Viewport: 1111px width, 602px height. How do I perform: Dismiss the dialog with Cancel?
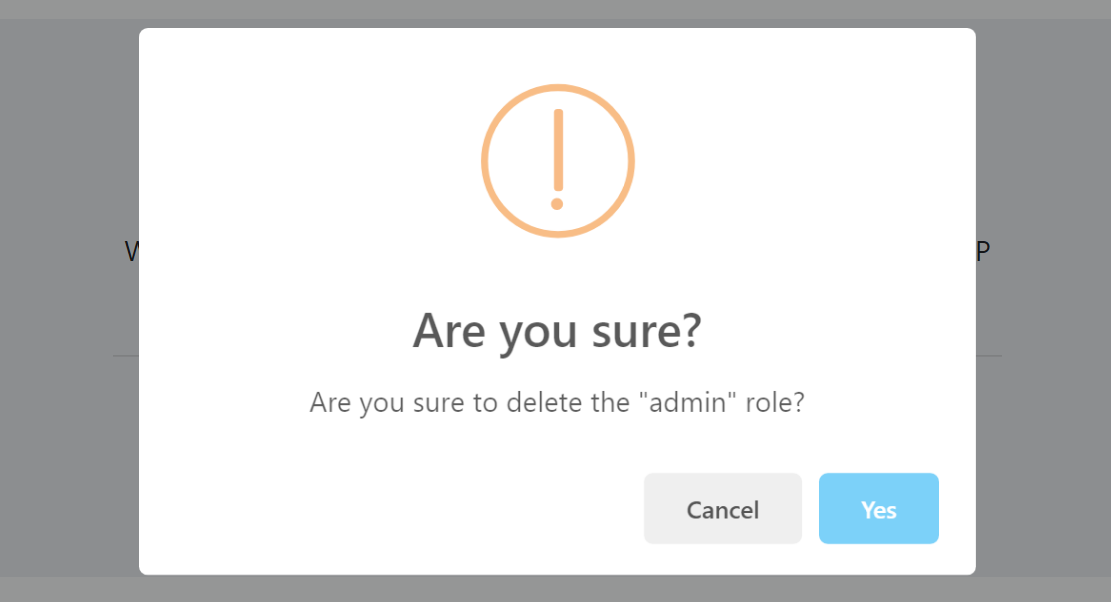pos(722,508)
